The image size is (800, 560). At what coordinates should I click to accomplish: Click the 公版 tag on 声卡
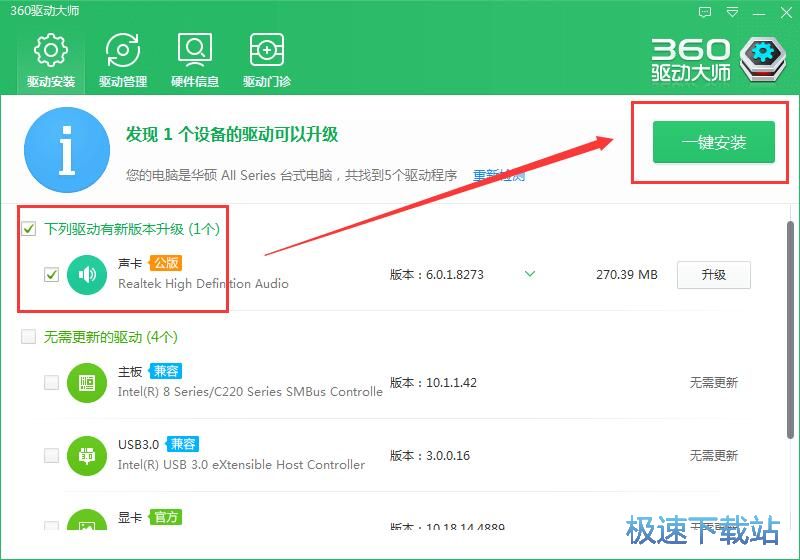click(x=166, y=263)
